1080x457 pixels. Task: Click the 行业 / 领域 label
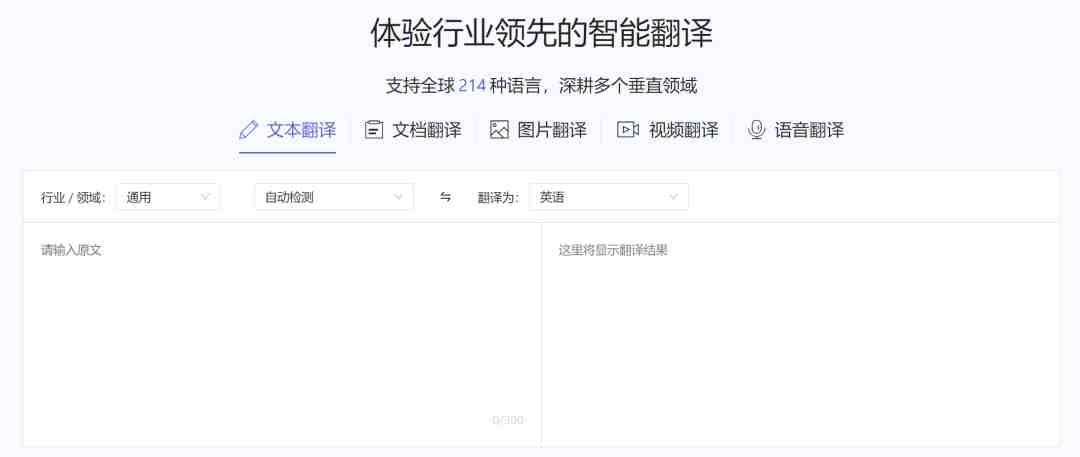(x=73, y=198)
